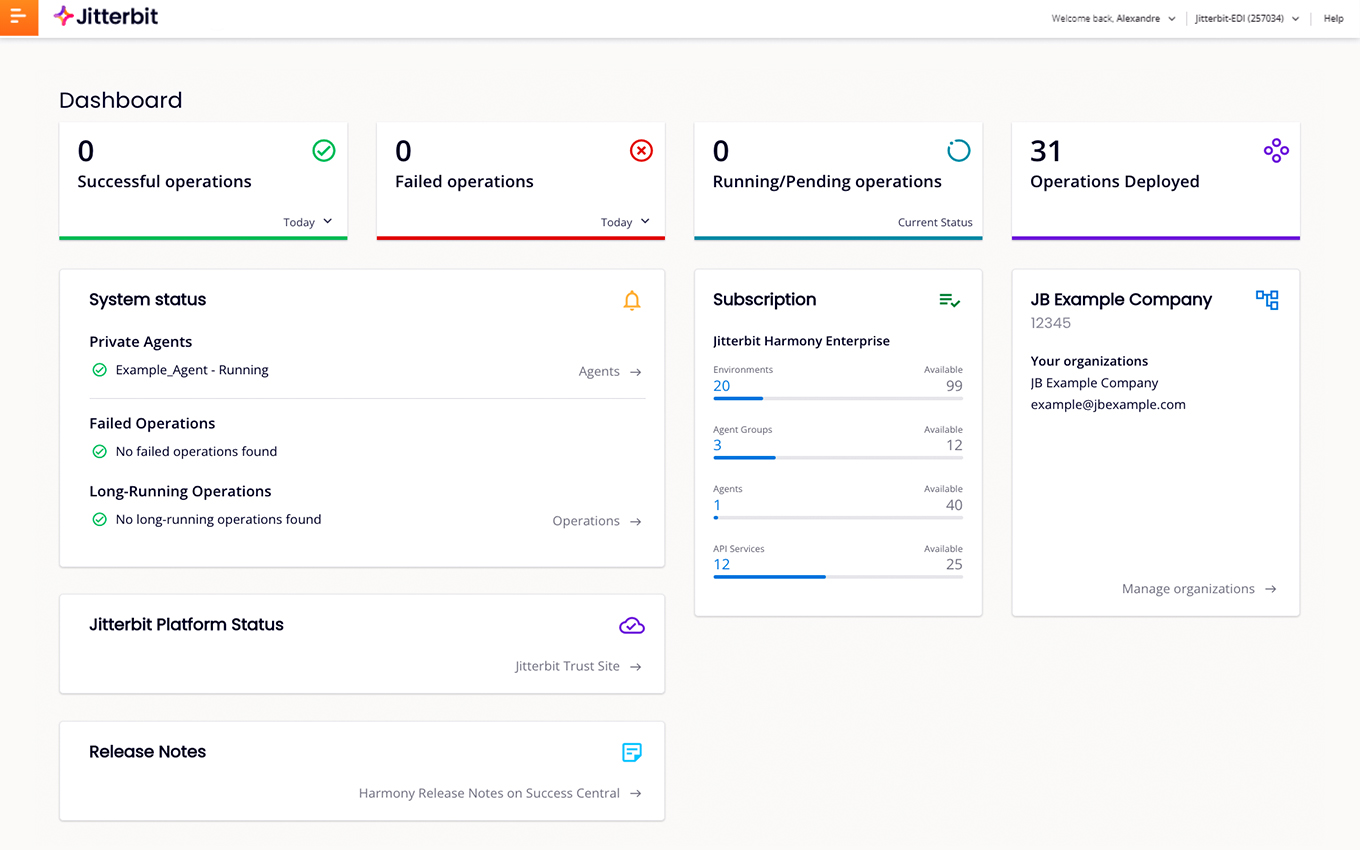The height and width of the screenshot is (850, 1360).
Task: Click the Environments count 20
Action: [x=721, y=386]
